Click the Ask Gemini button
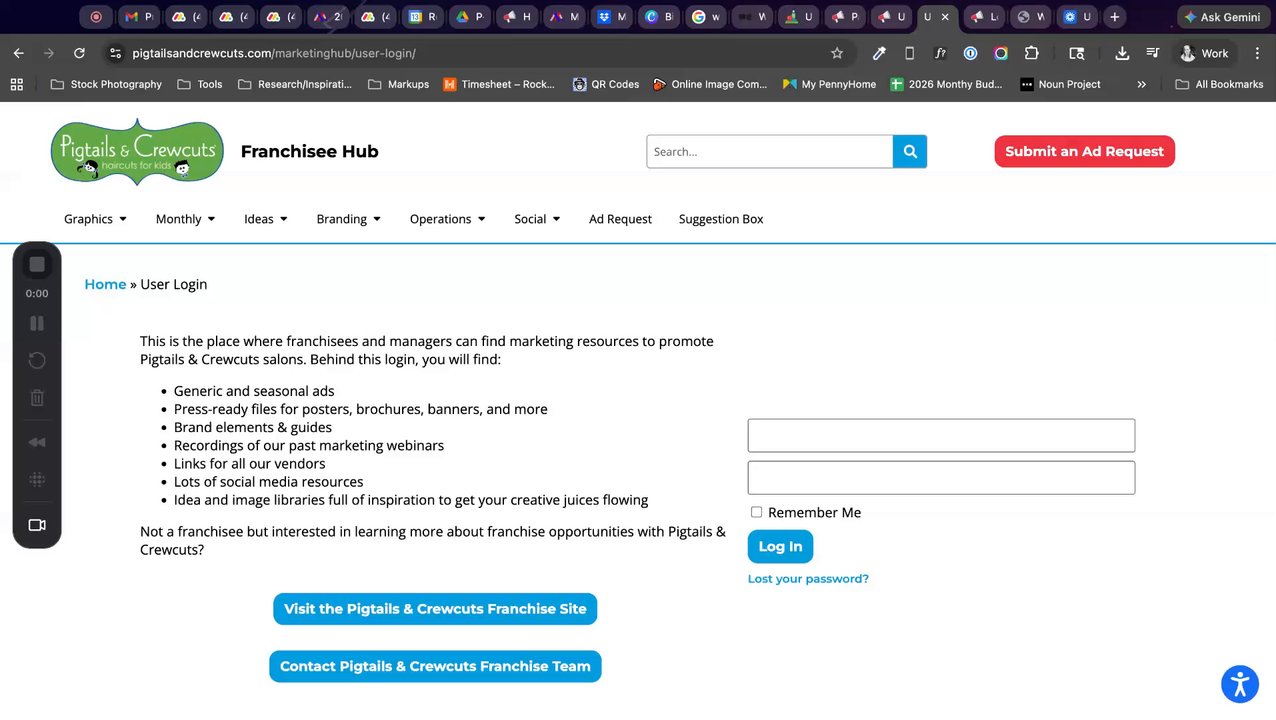Screen dimensions: 1276x720 [1222, 17]
